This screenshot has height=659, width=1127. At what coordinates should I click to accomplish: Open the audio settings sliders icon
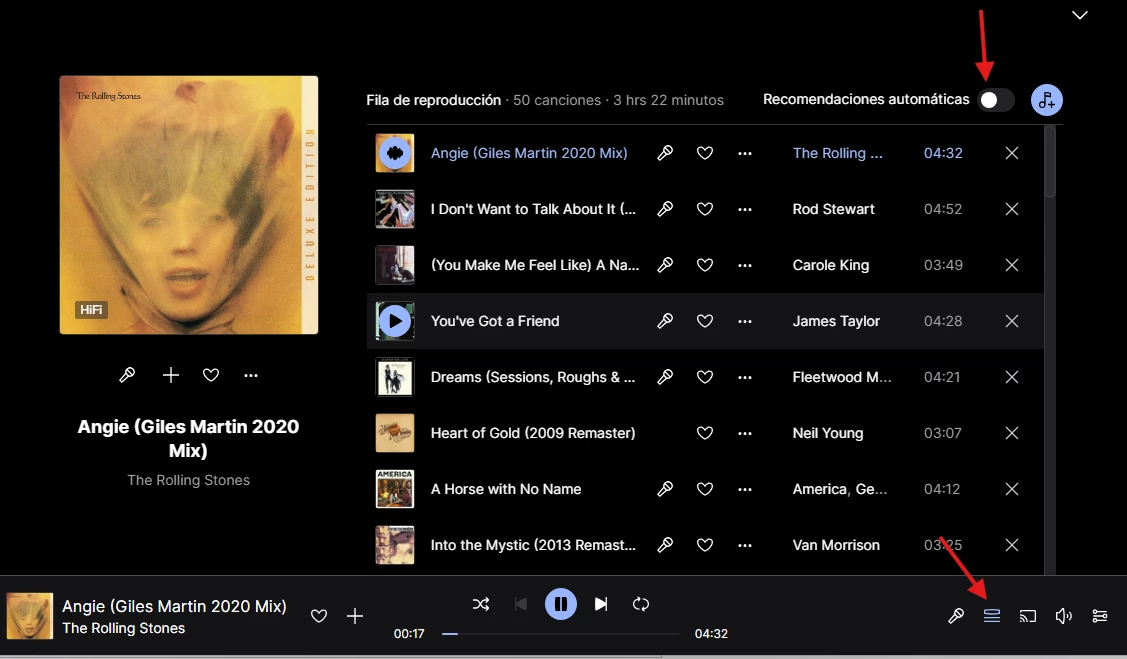tap(1100, 616)
